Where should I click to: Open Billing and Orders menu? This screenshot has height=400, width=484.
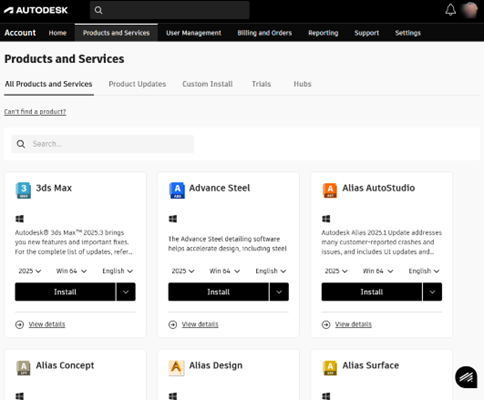pos(265,33)
